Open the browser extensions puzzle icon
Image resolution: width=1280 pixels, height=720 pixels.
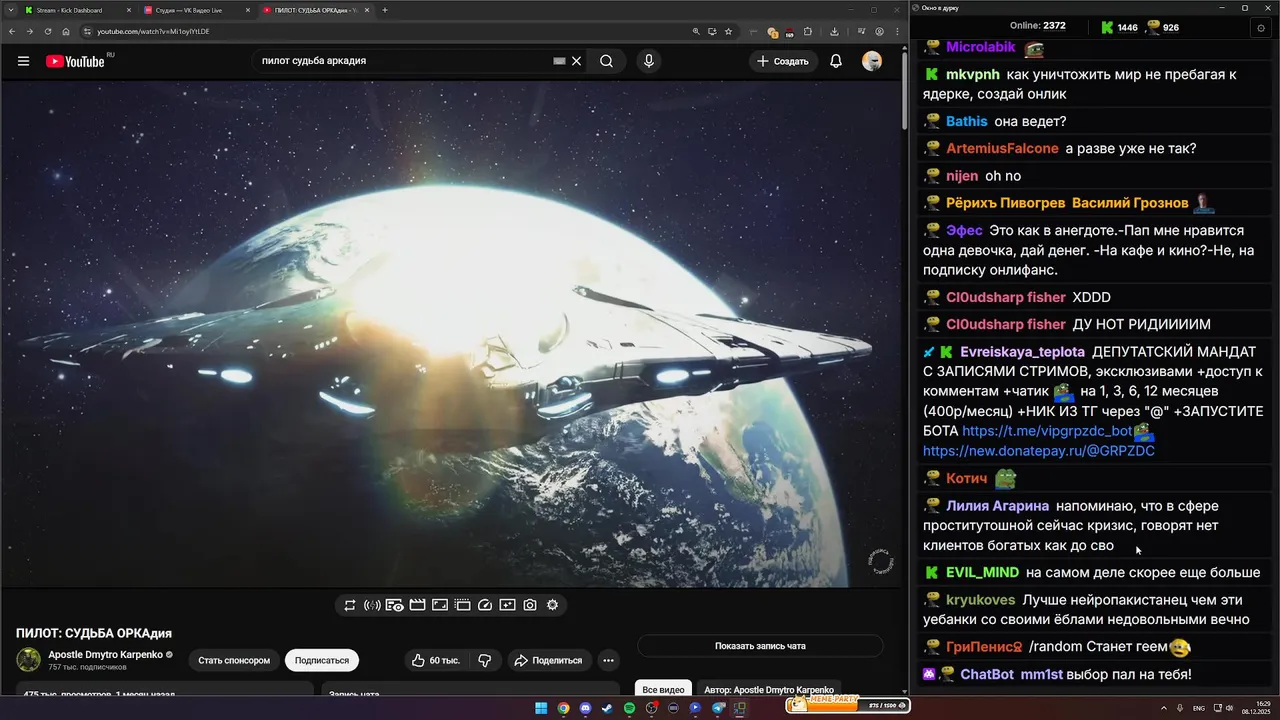coord(808,31)
